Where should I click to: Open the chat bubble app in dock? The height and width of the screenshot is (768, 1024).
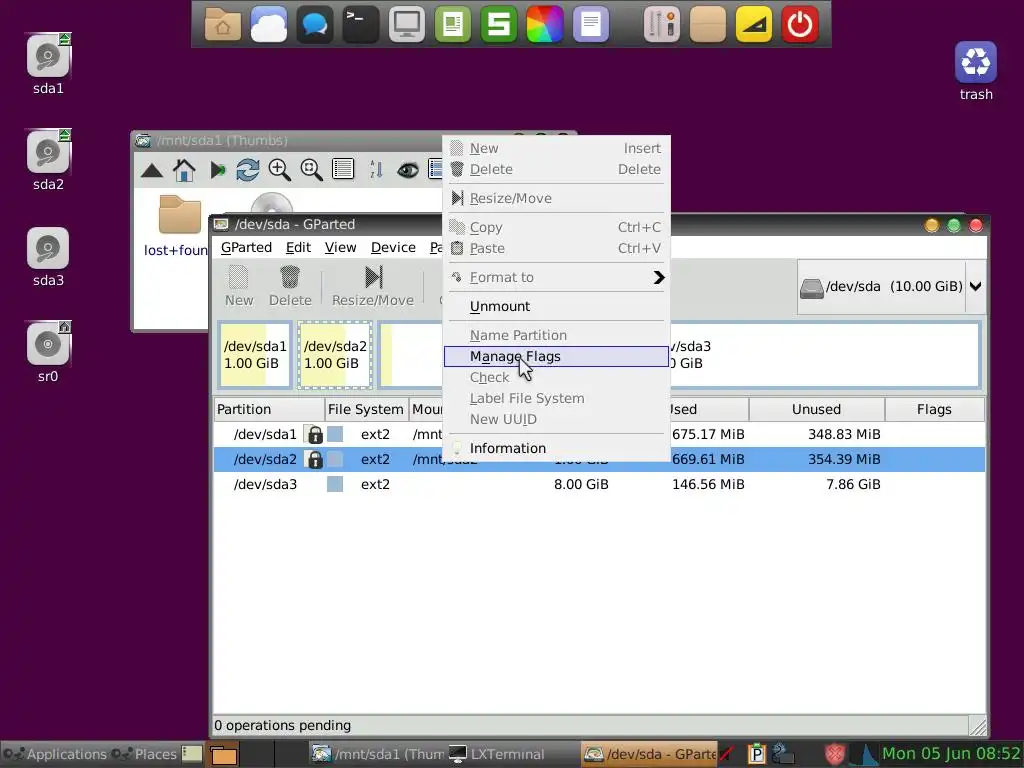(x=315, y=25)
